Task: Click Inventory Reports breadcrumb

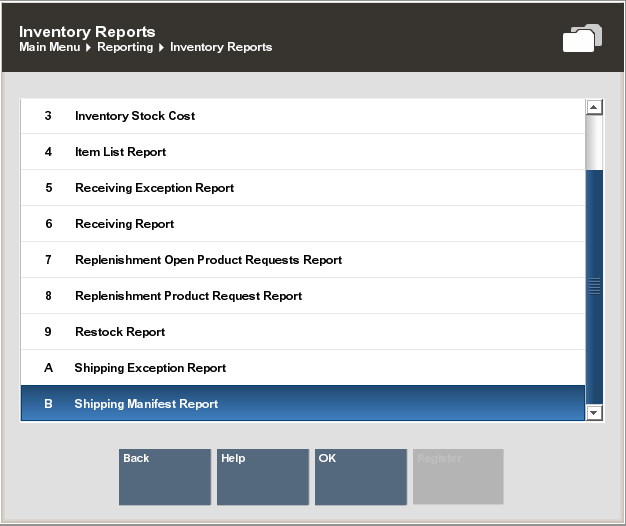Action: coord(221,47)
